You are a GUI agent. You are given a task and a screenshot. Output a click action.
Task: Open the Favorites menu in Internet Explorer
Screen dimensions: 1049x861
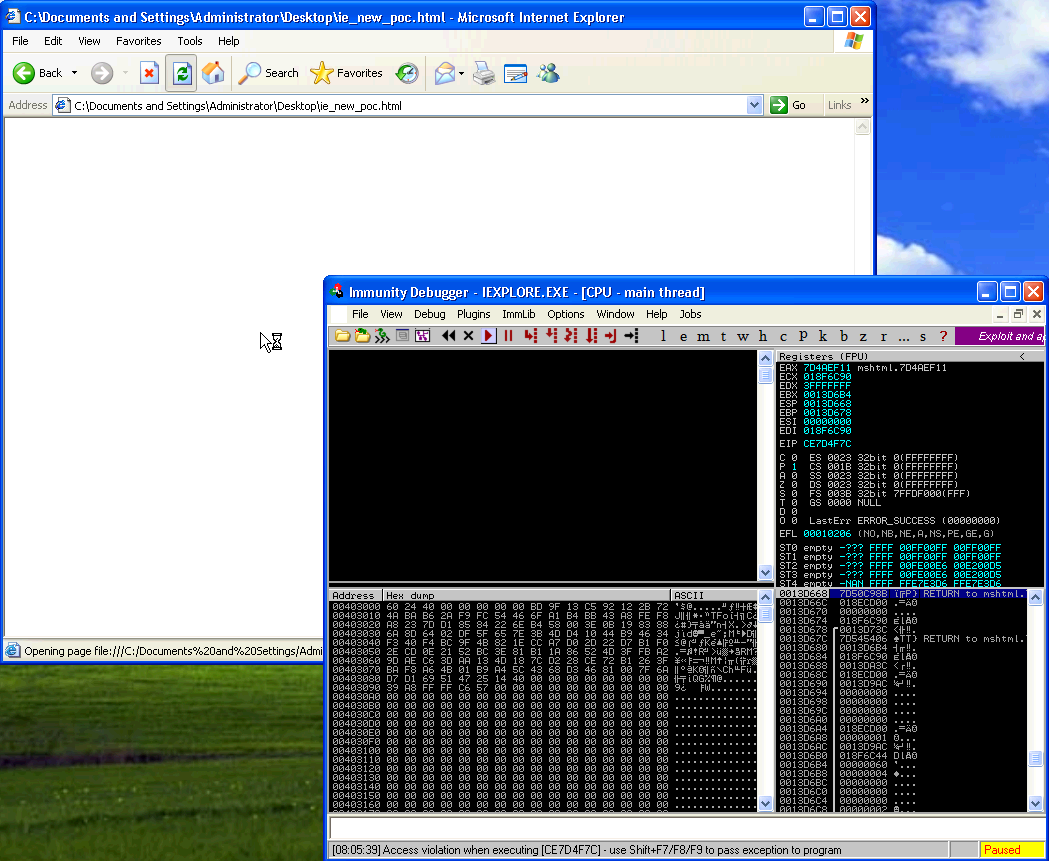pos(138,41)
